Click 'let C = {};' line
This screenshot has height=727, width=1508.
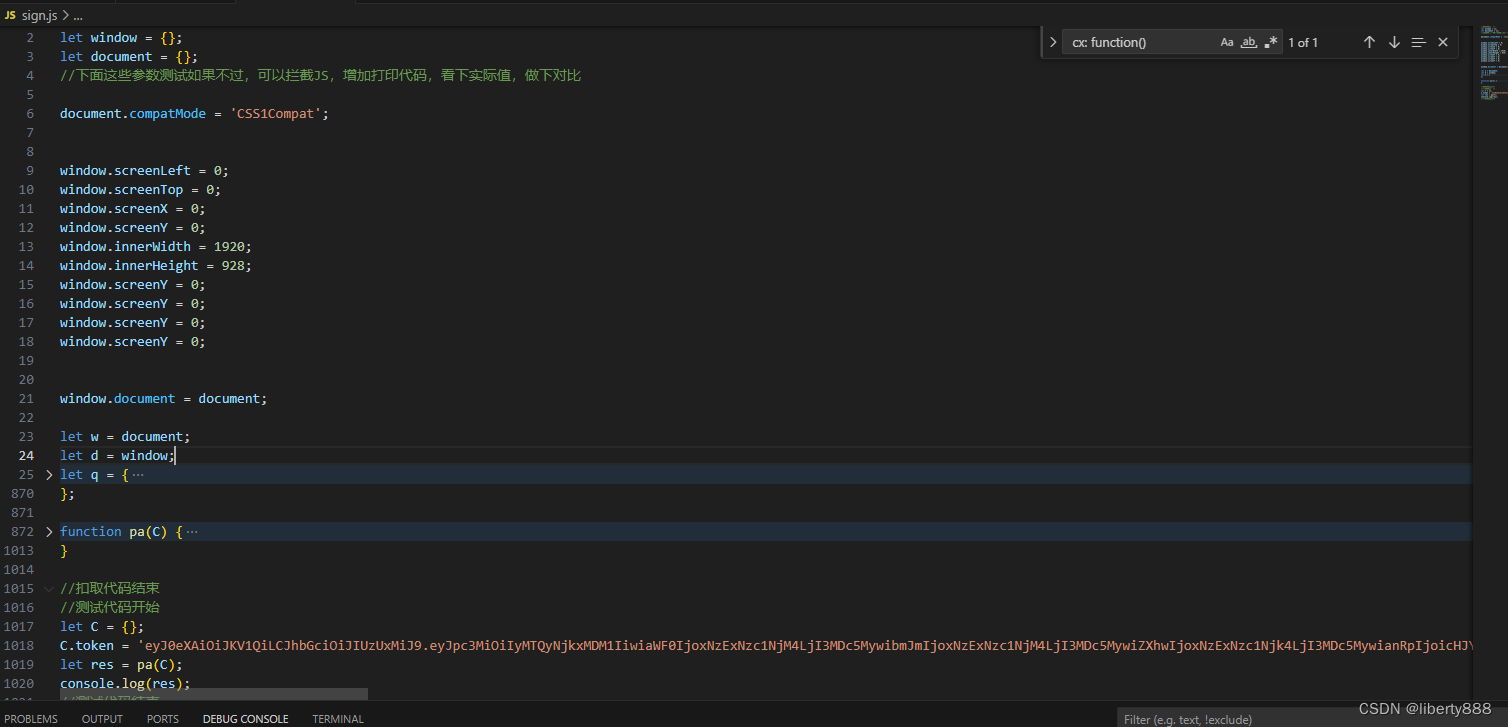[x=102, y=627]
